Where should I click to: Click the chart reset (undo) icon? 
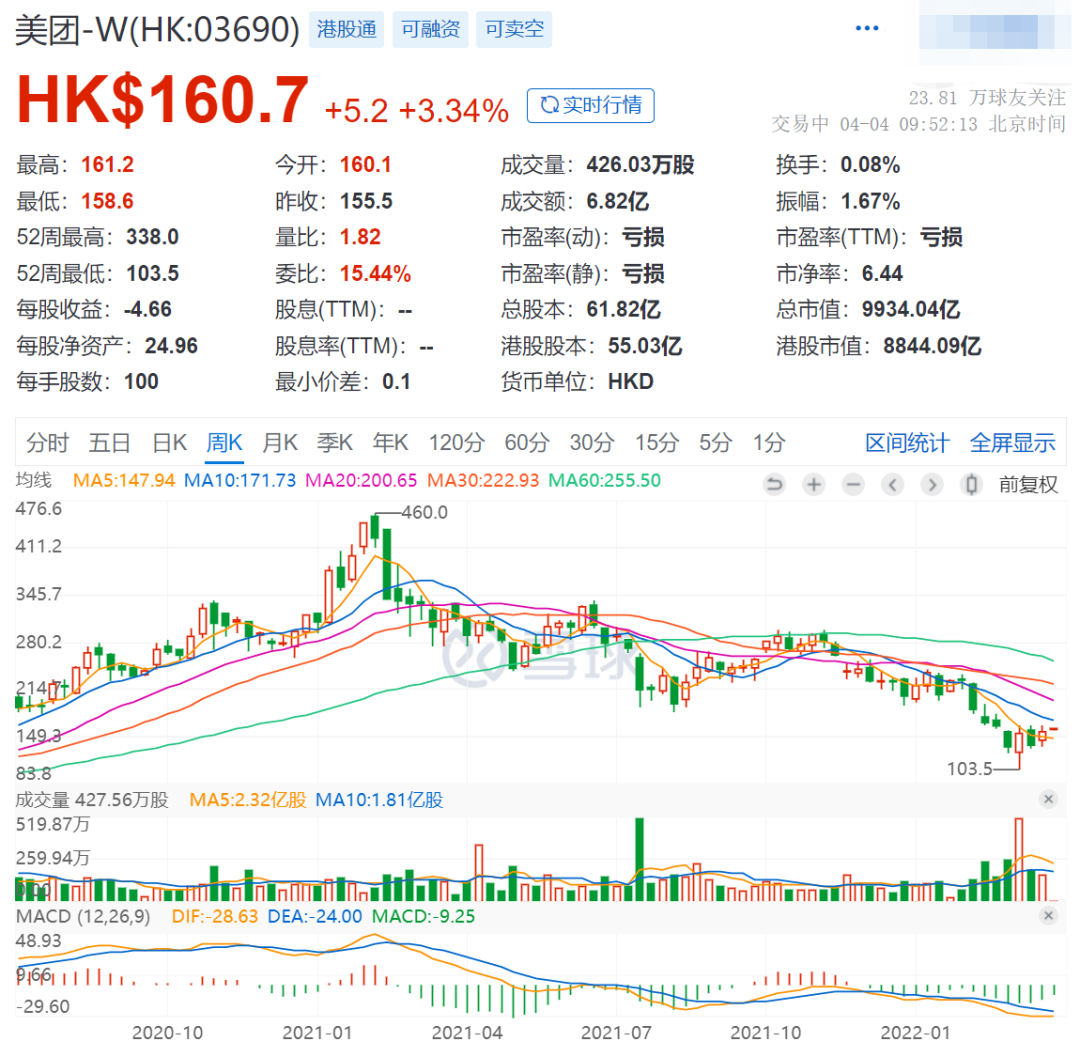[x=774, y=485]
